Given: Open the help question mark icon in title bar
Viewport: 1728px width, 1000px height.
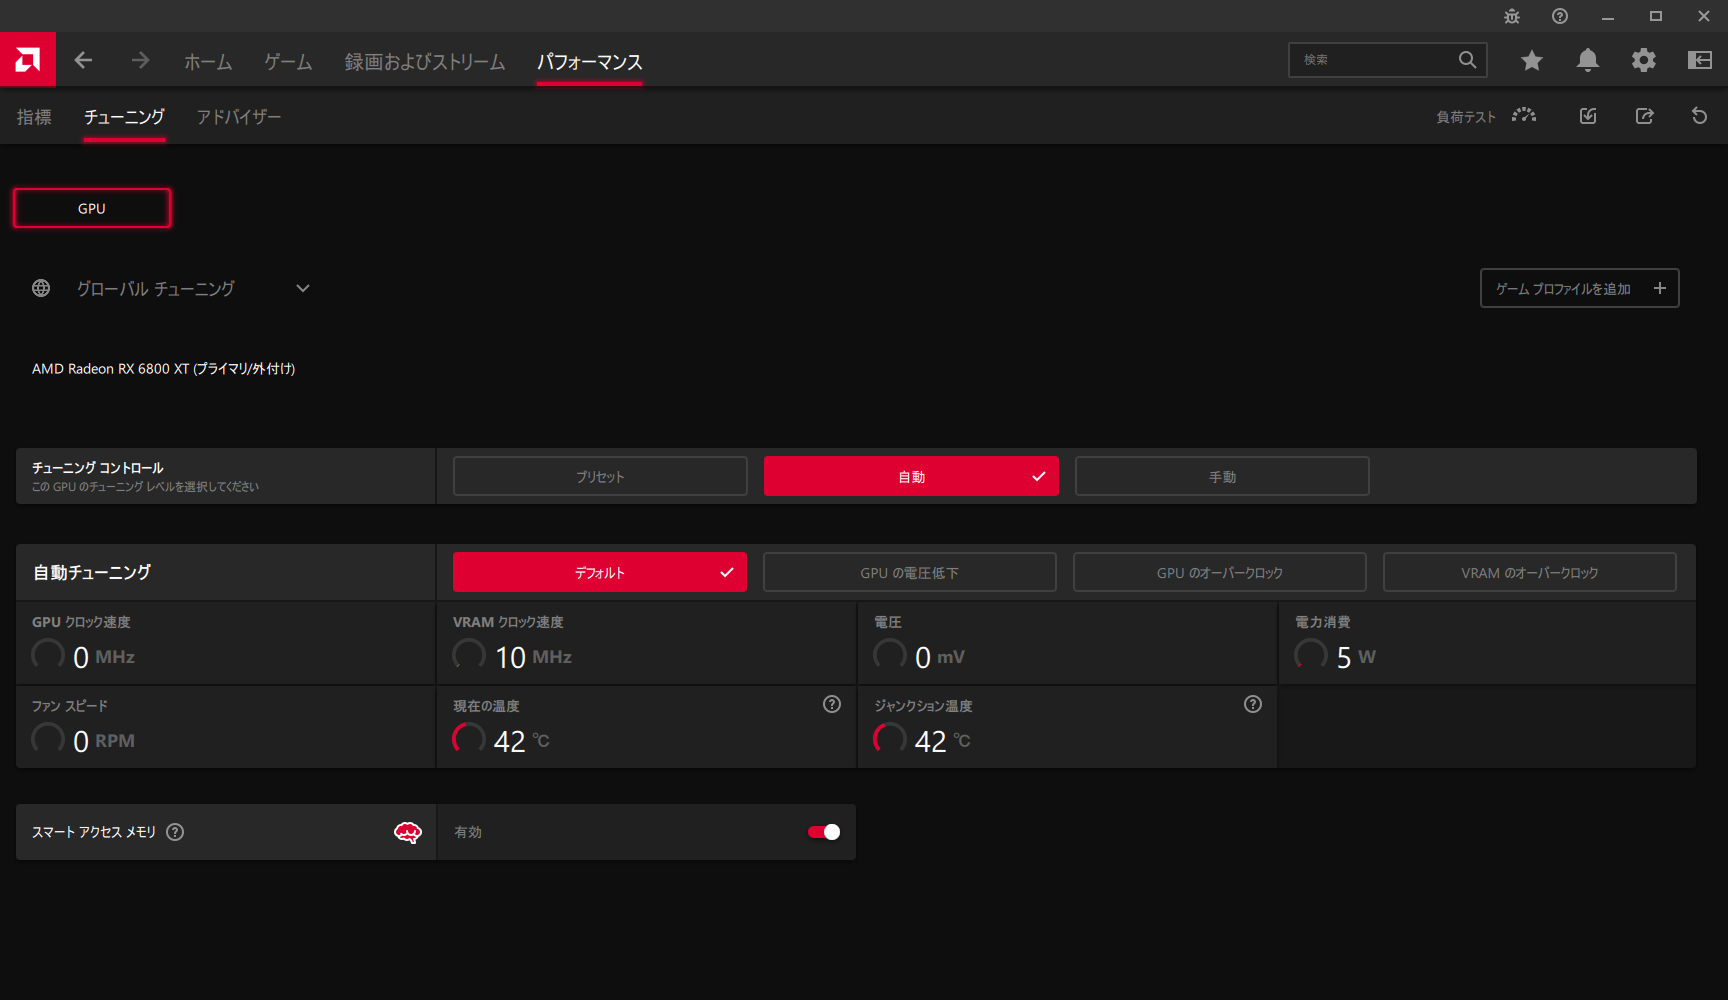Looking at the screenshot, I should (1560, 16).
